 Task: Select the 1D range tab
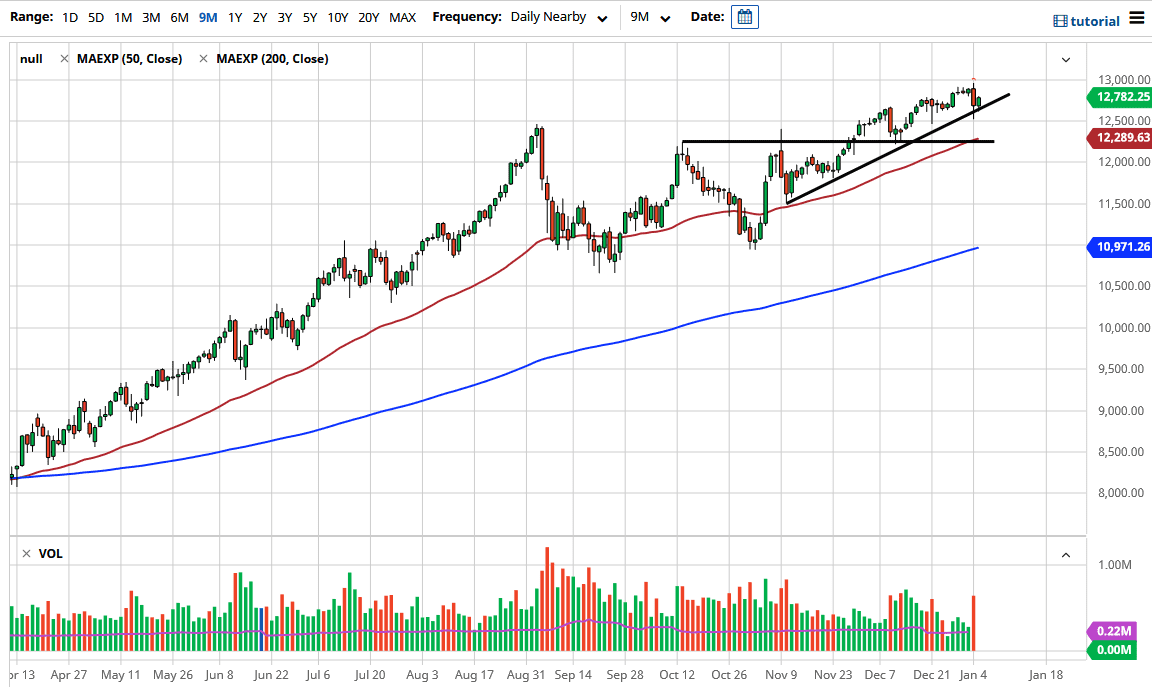[x=70, y=17]
